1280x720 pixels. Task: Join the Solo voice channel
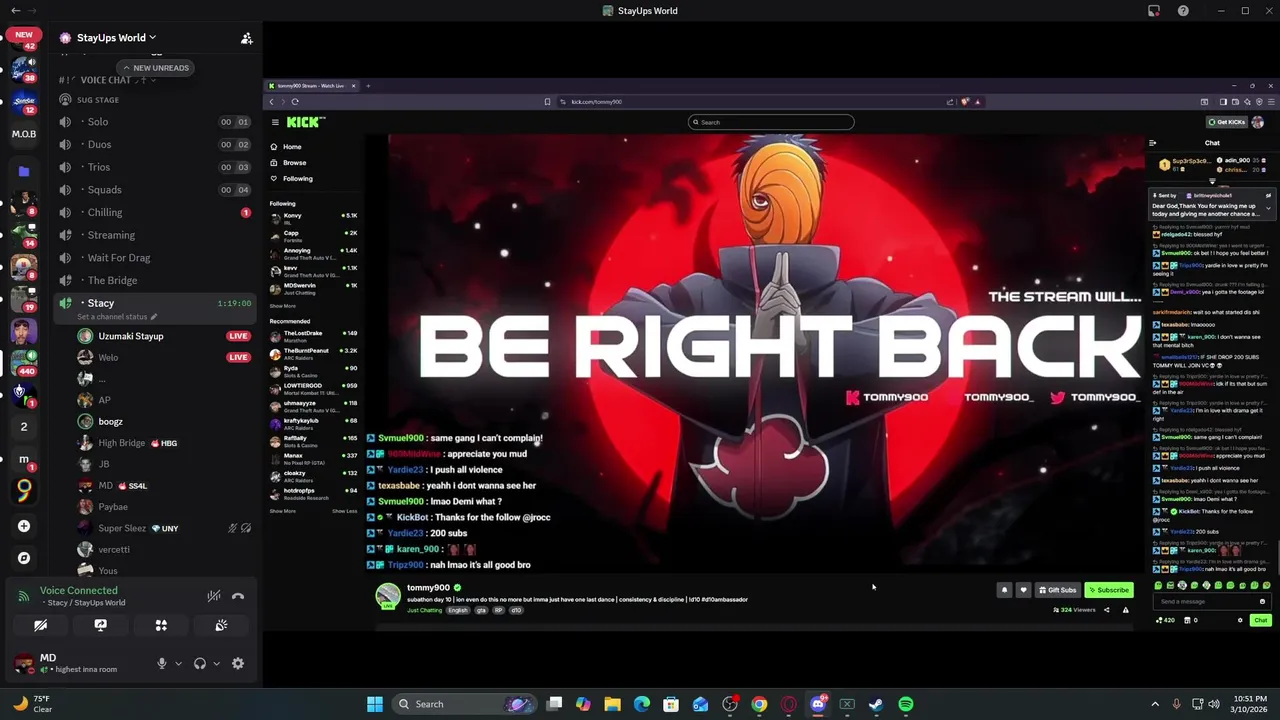point(155,122)
